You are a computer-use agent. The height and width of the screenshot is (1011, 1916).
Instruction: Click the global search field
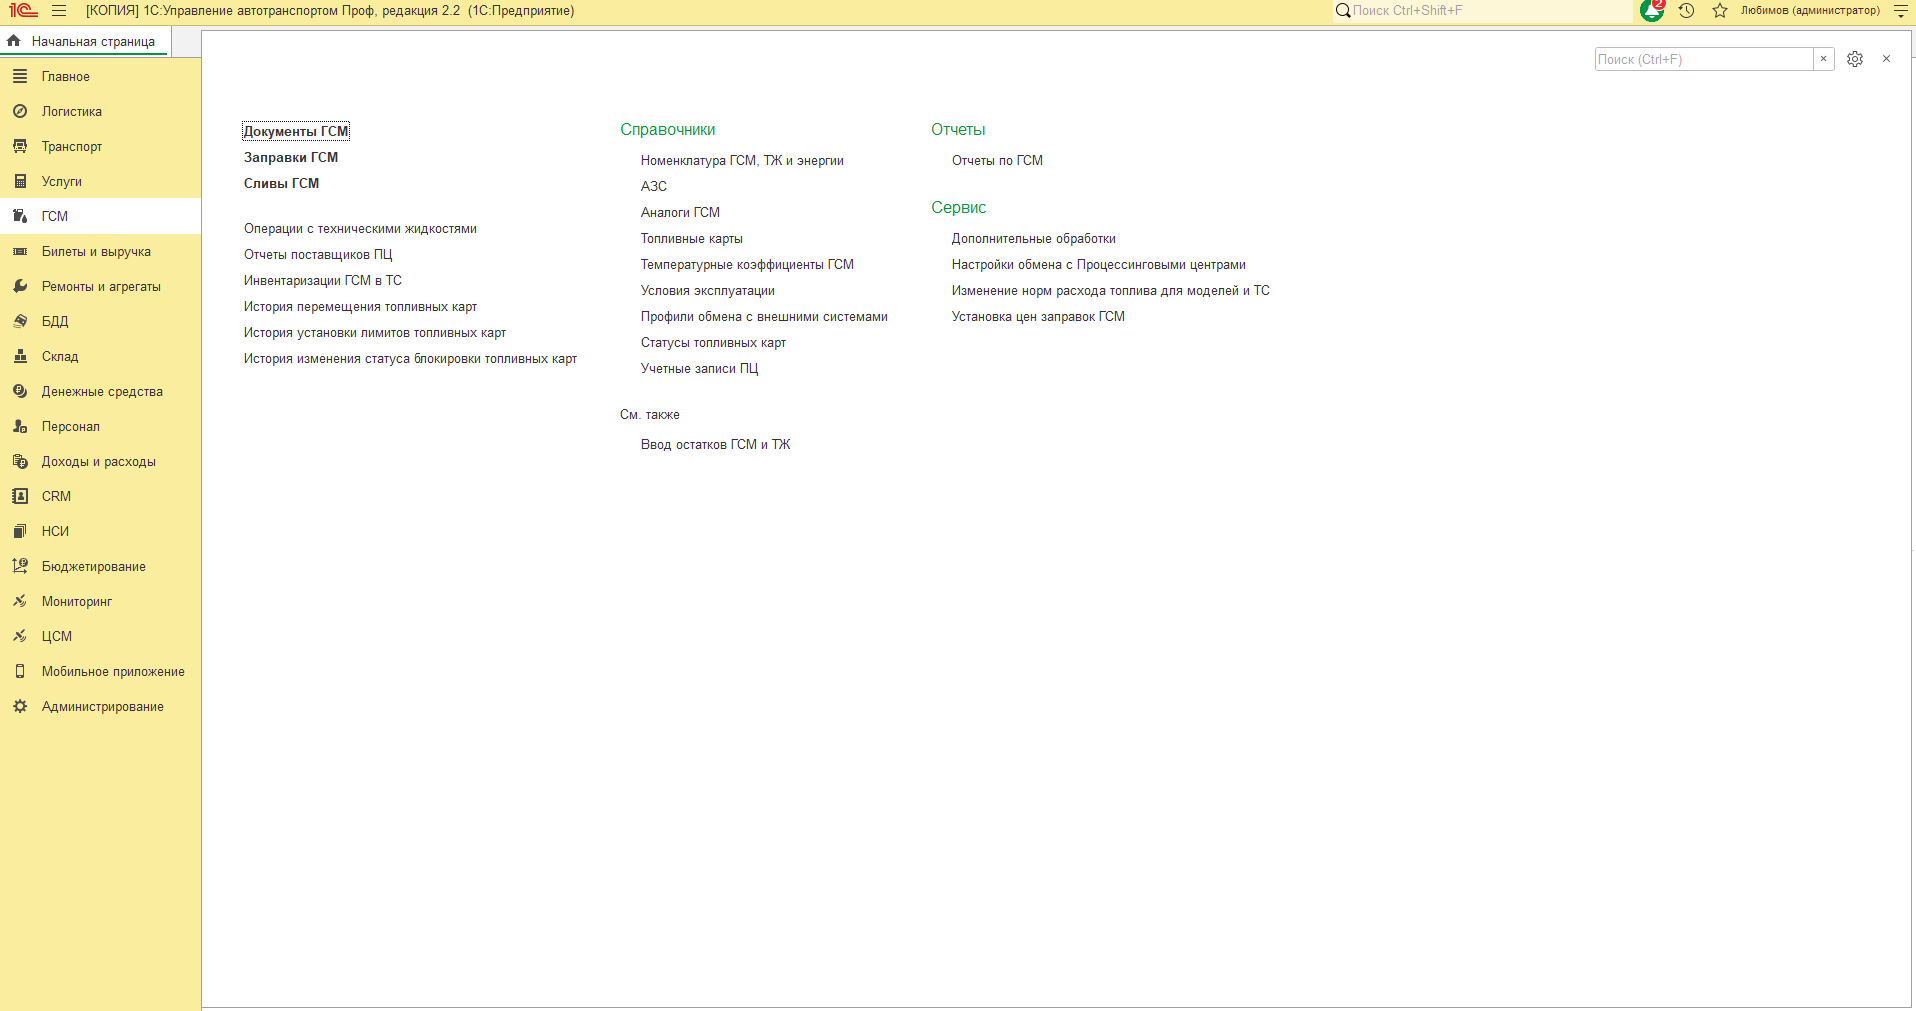point(1482,11)
